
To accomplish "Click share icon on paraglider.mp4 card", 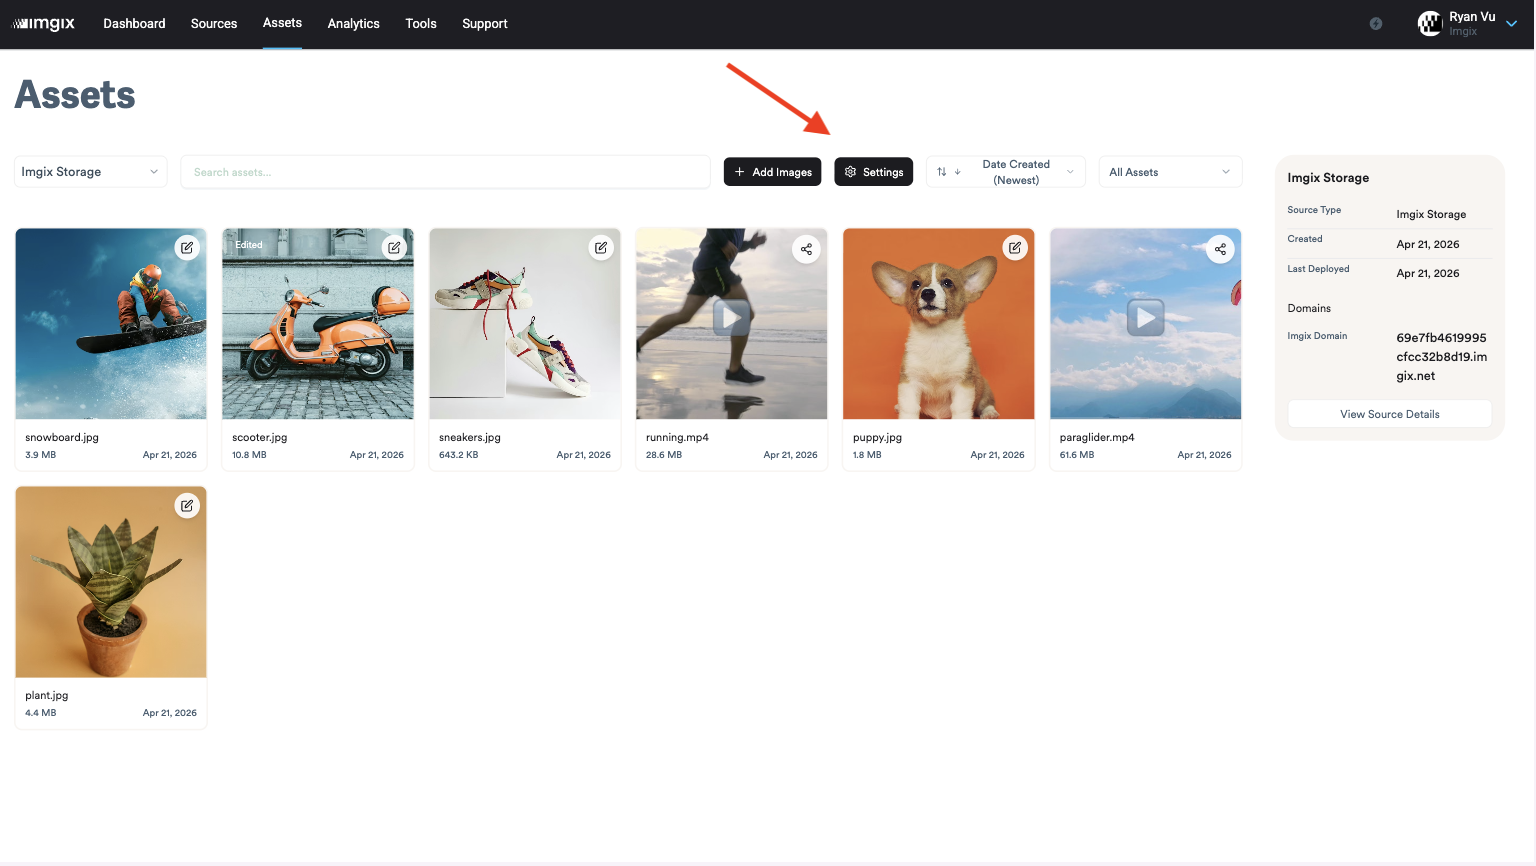I will [x=1220, y=249].
